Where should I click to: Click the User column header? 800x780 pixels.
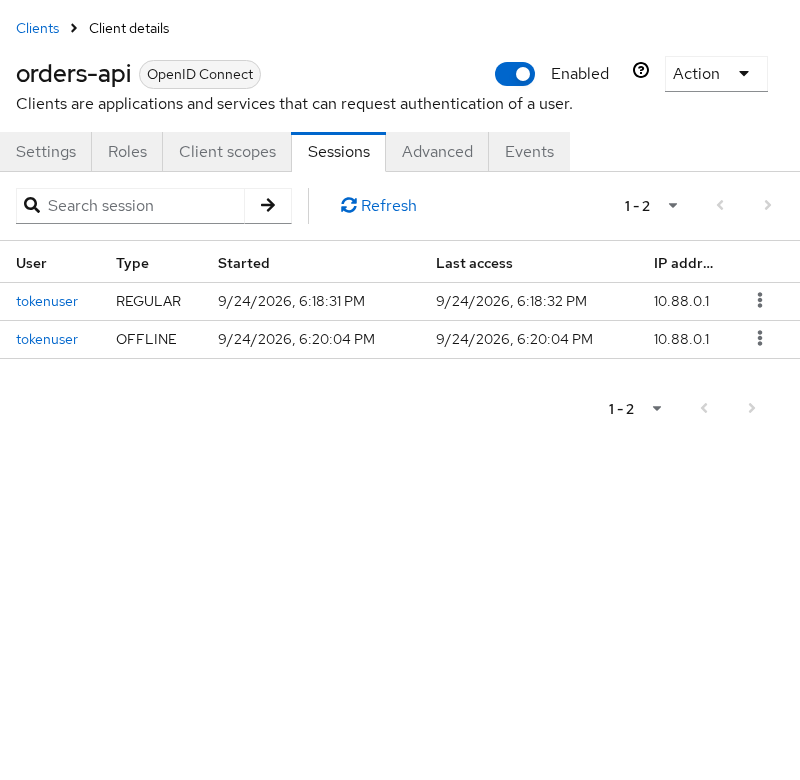tap(31, 263)
